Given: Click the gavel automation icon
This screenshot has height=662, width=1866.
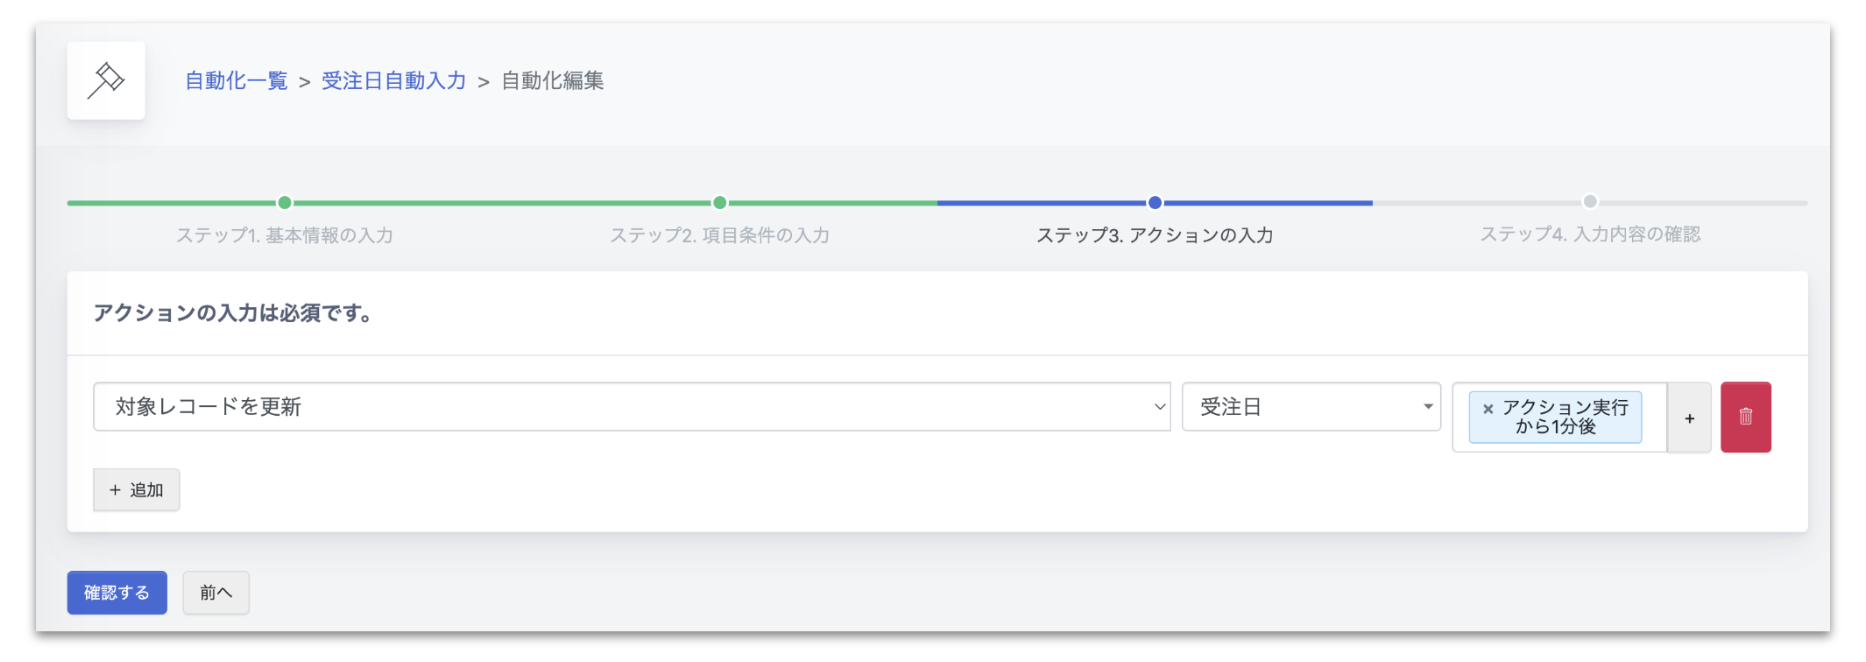Looking at the screenshot, I should point(106,81).
